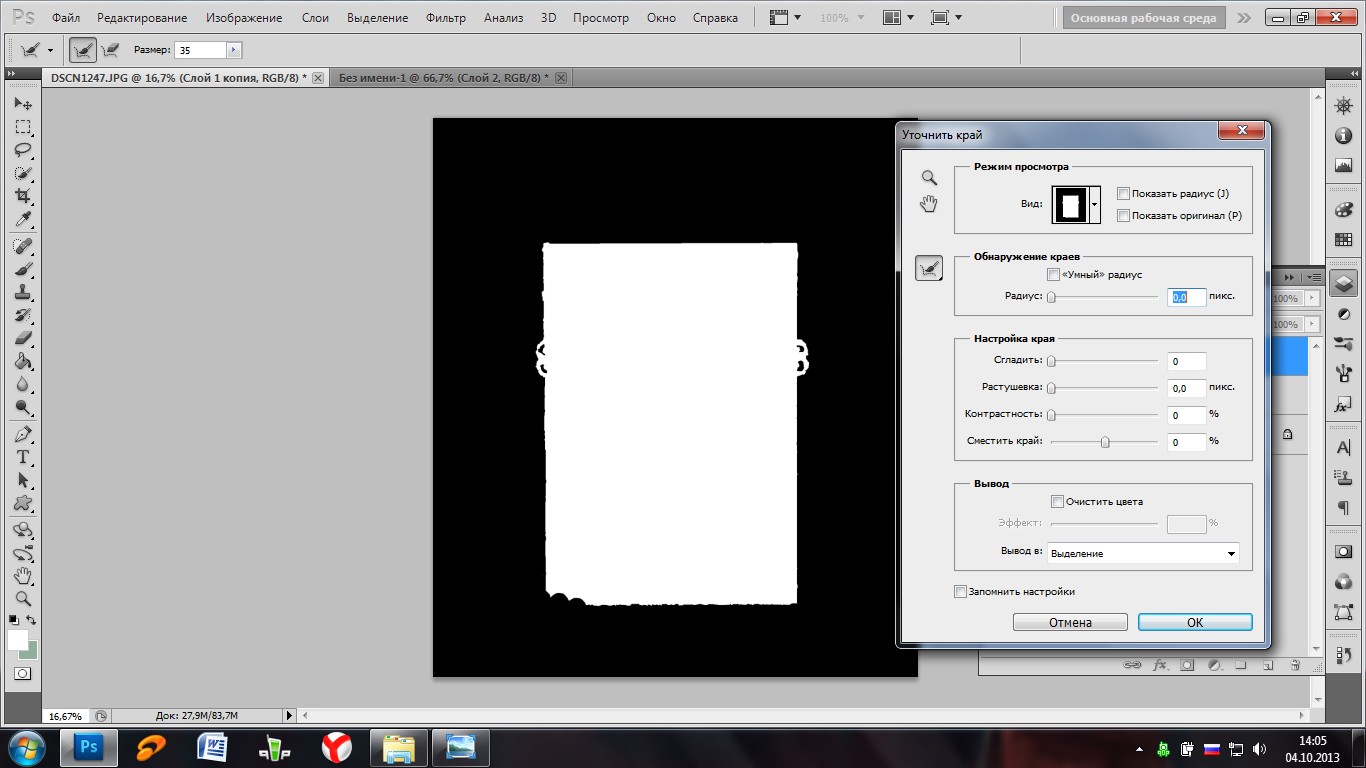Open the Layers panel icon
Viewport: 1366px width, 768px height.
tap(1343, 284)
